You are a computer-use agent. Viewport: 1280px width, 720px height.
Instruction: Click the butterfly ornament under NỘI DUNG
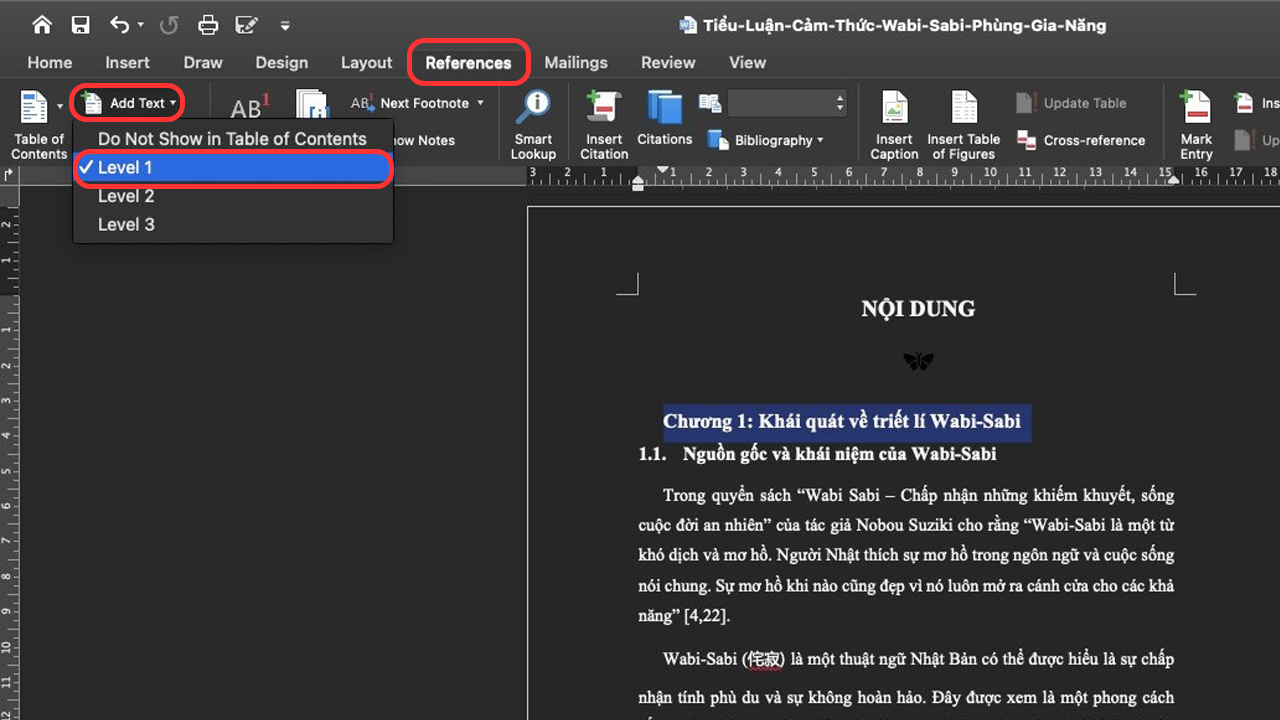pyautogui.click(x=918, y=361)
